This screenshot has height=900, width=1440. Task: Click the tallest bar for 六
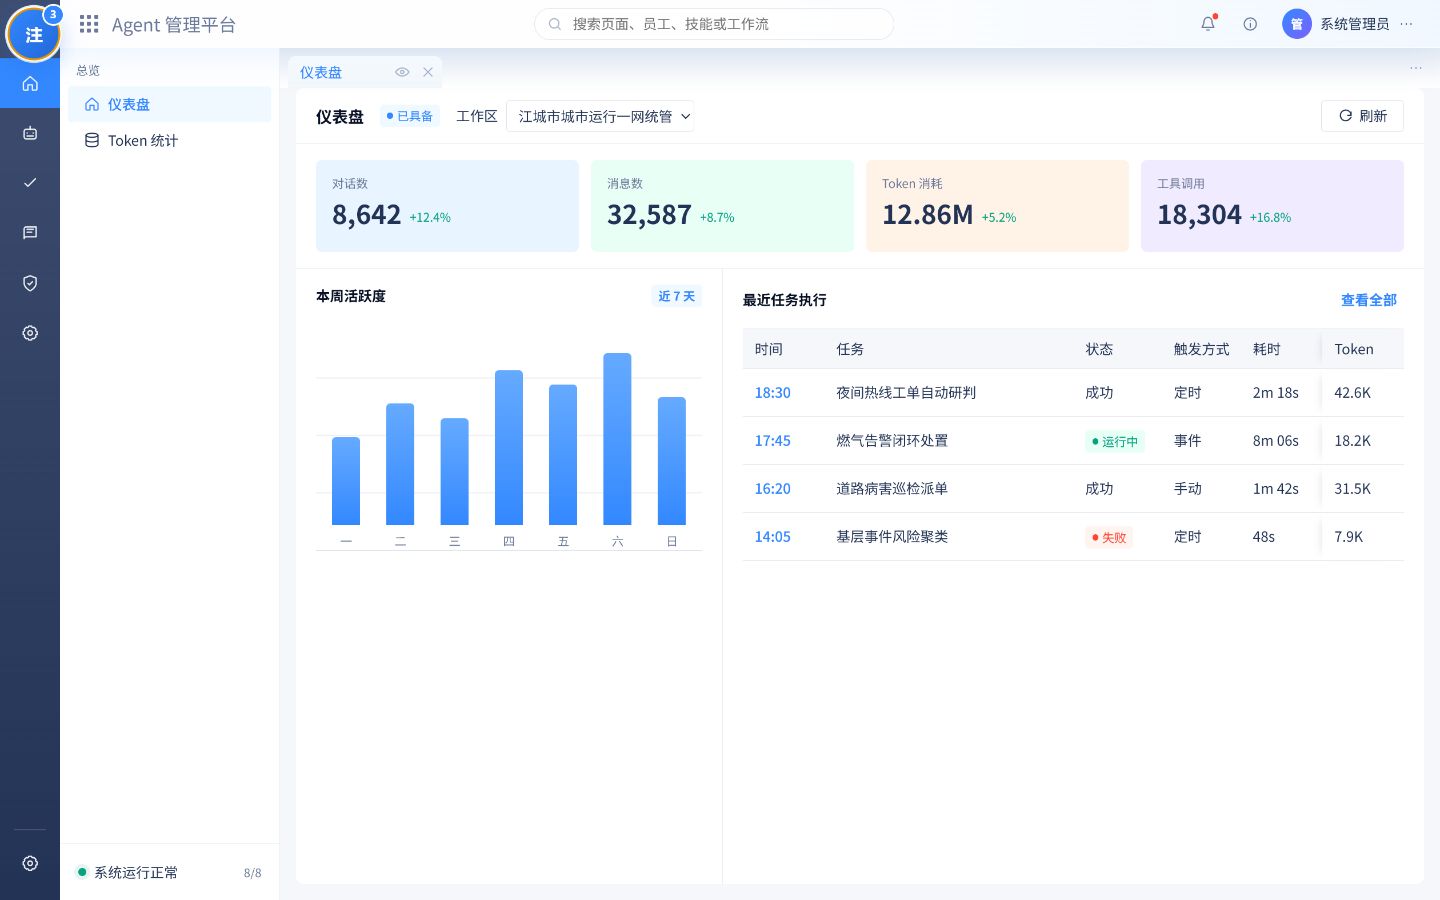click(x=617, y=439)
